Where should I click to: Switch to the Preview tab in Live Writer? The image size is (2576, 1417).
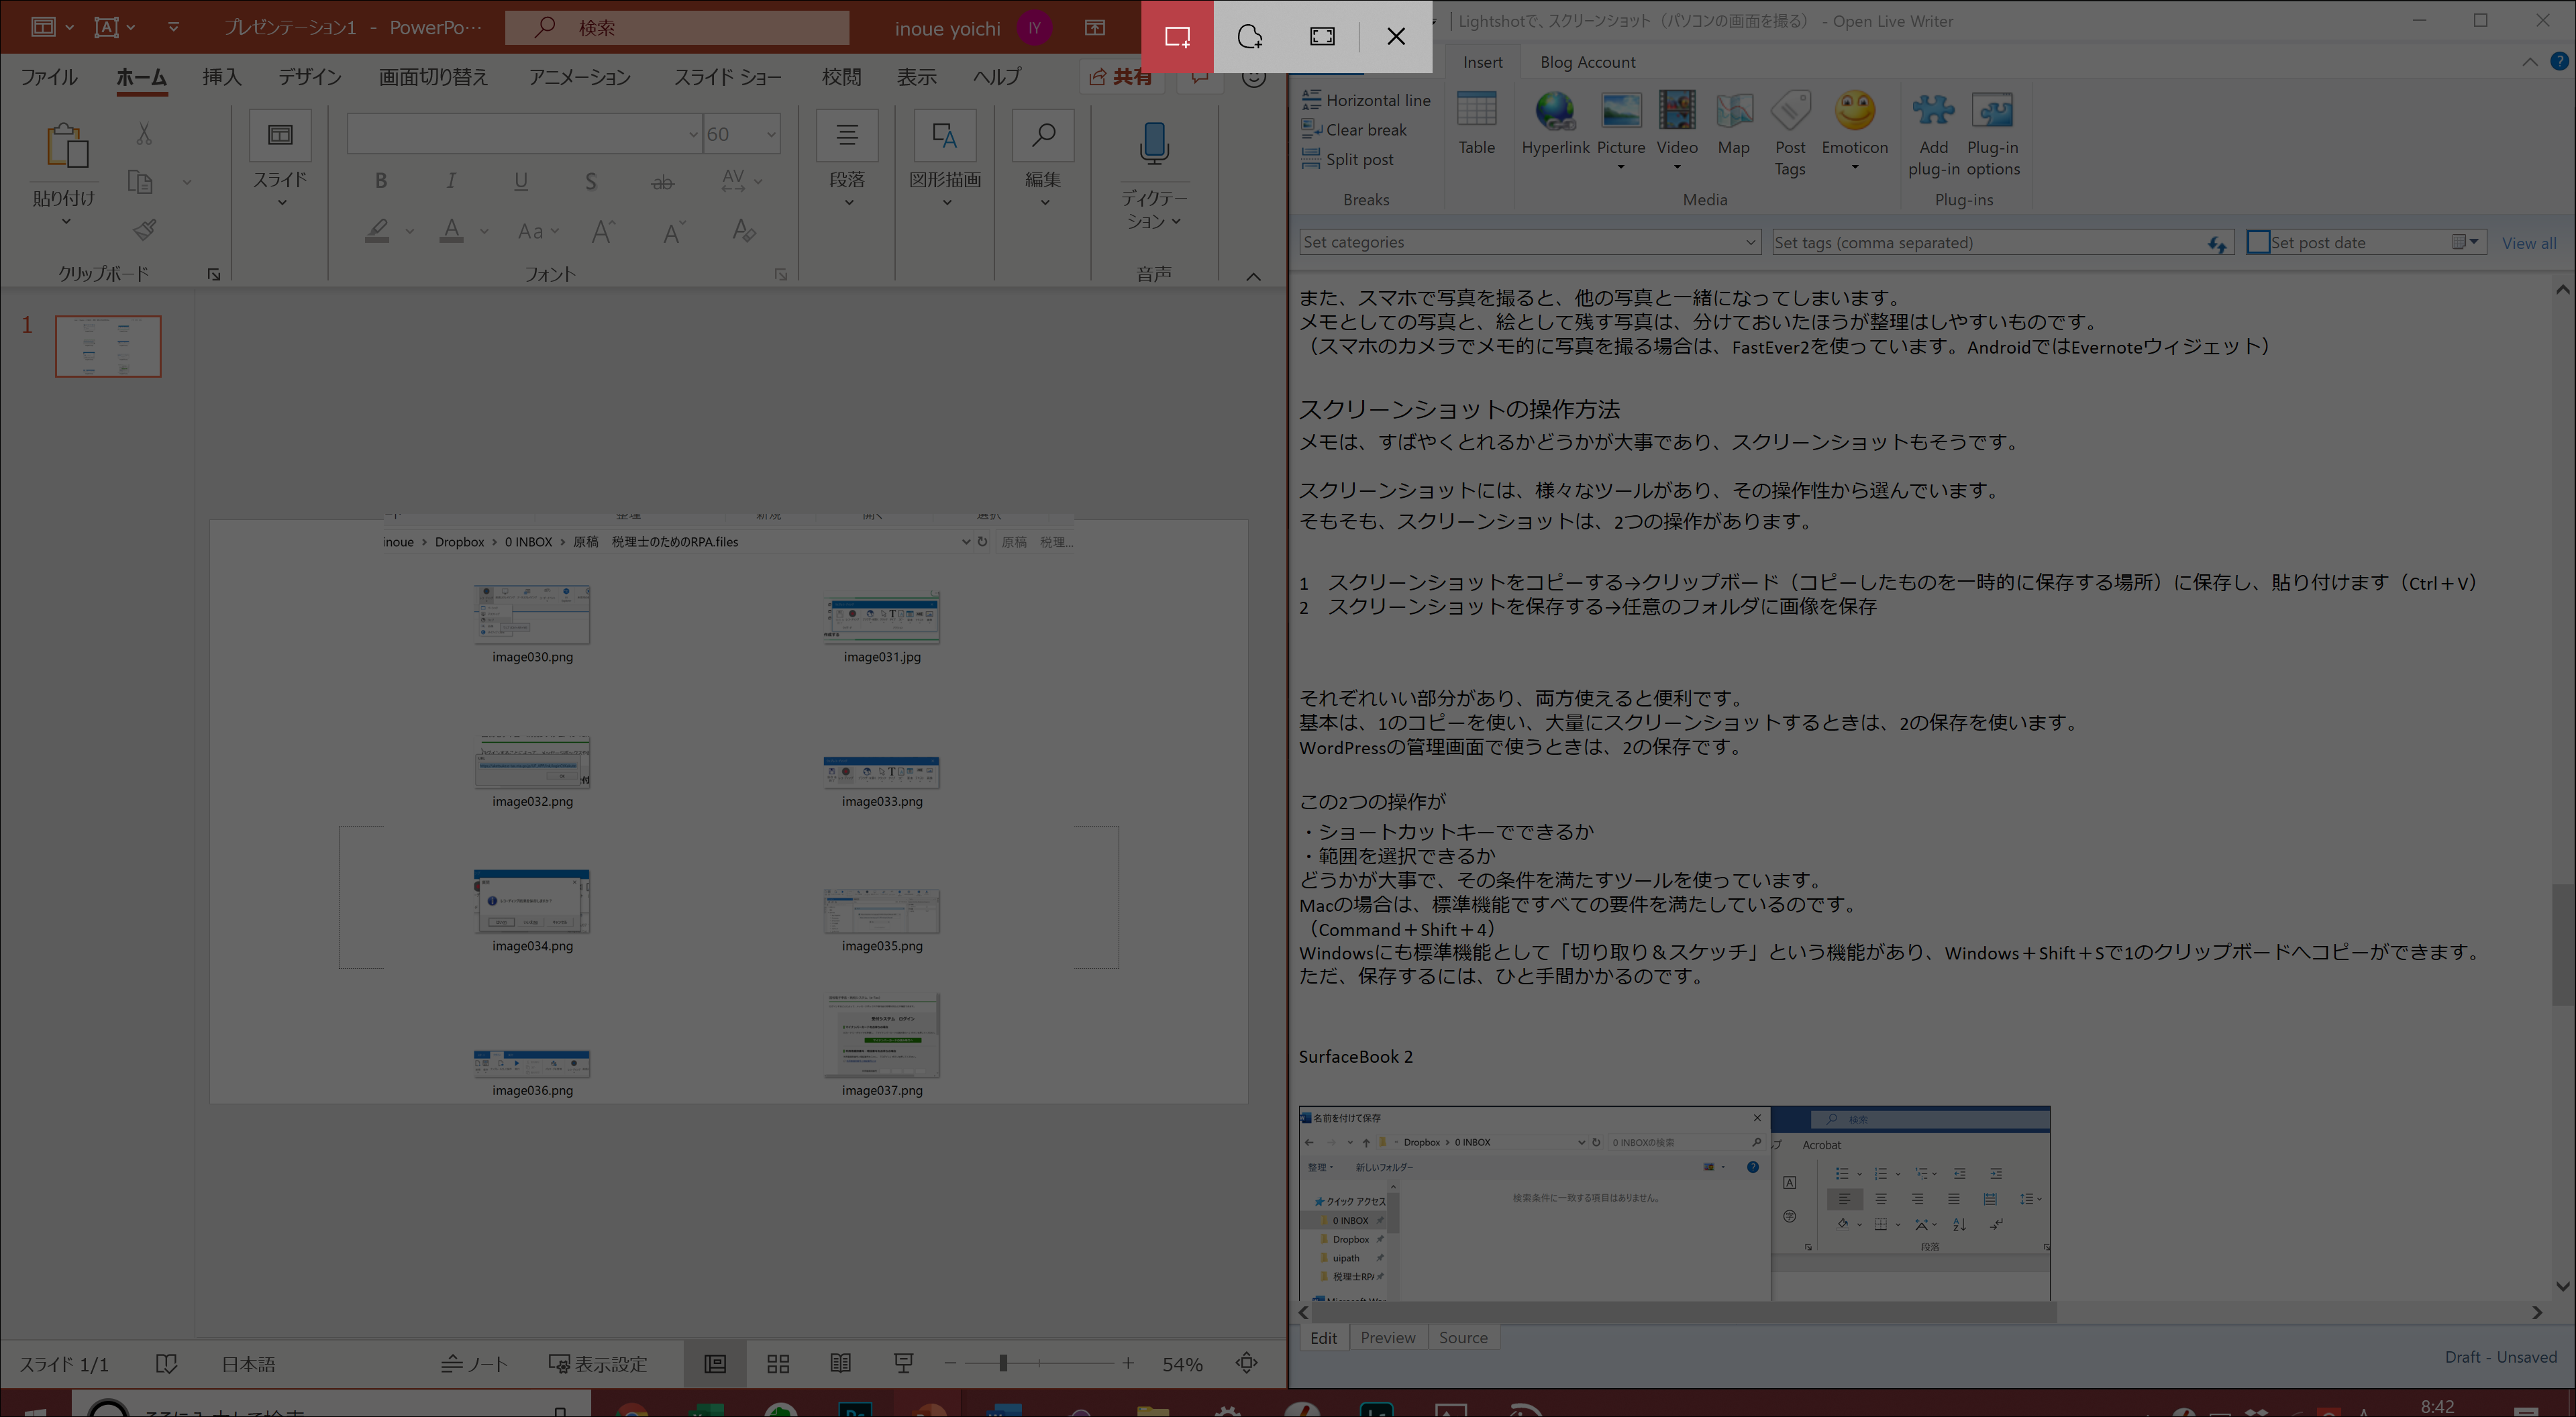(x=1387, y=1338)
